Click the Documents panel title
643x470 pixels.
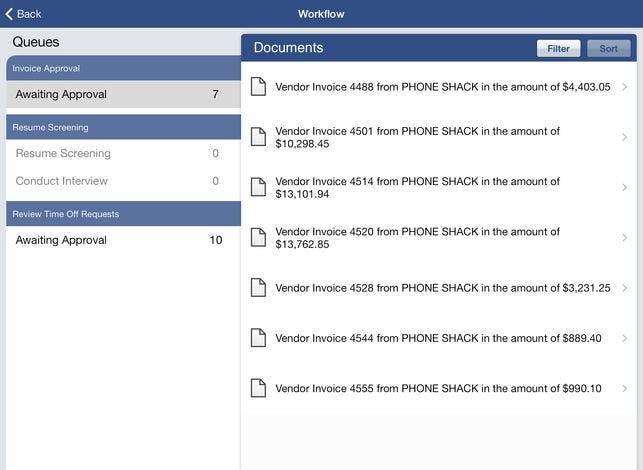(x=288, y=48)
